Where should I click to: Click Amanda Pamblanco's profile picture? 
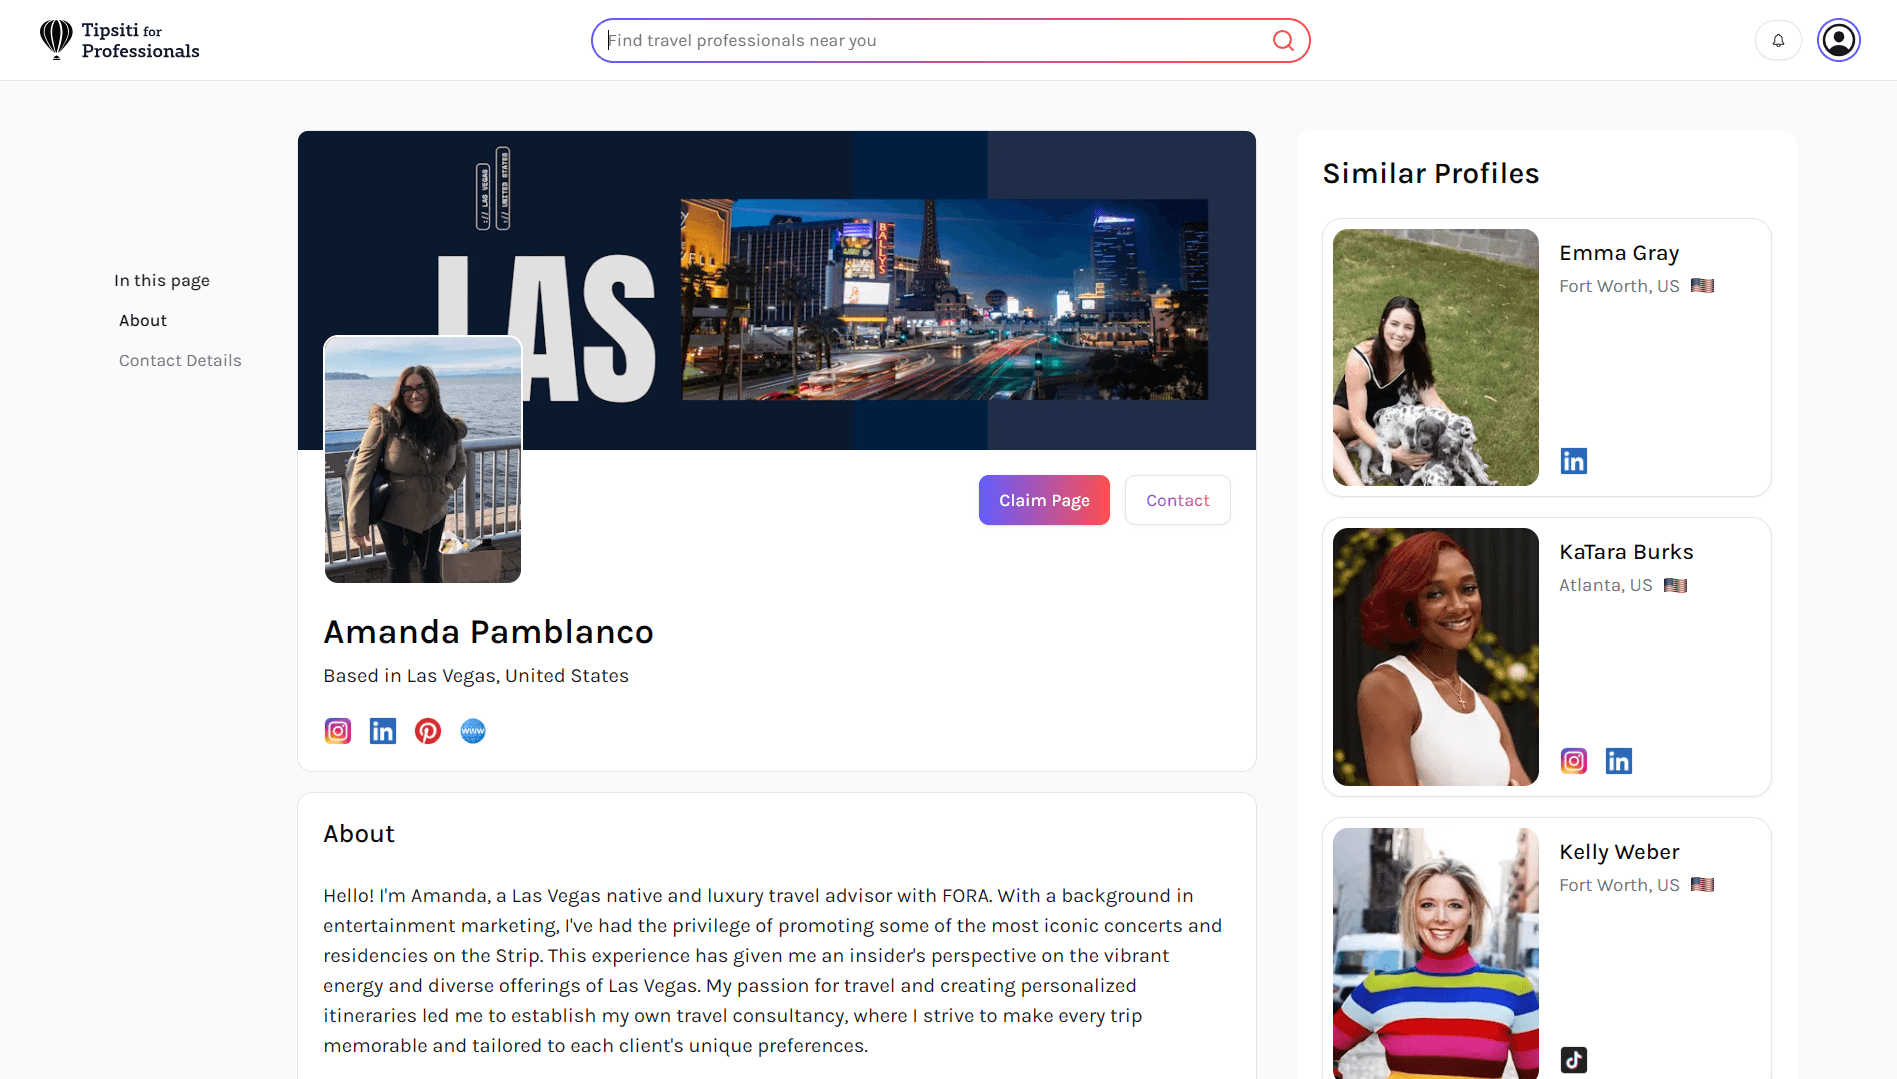[x=422, y=460]
